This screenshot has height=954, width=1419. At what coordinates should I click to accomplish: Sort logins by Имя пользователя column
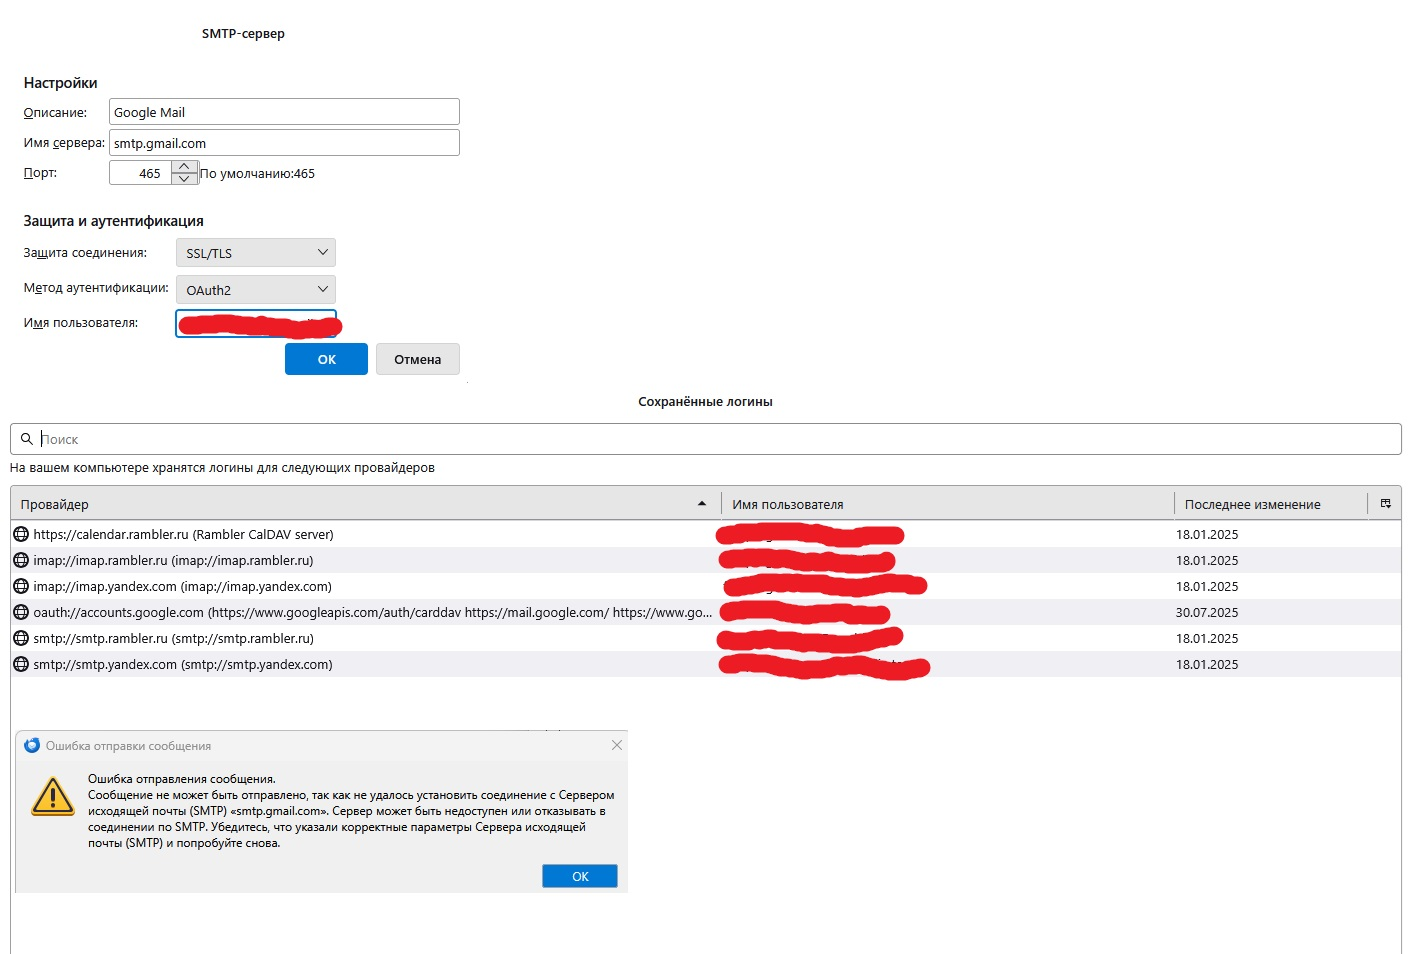tap(947, 504)
